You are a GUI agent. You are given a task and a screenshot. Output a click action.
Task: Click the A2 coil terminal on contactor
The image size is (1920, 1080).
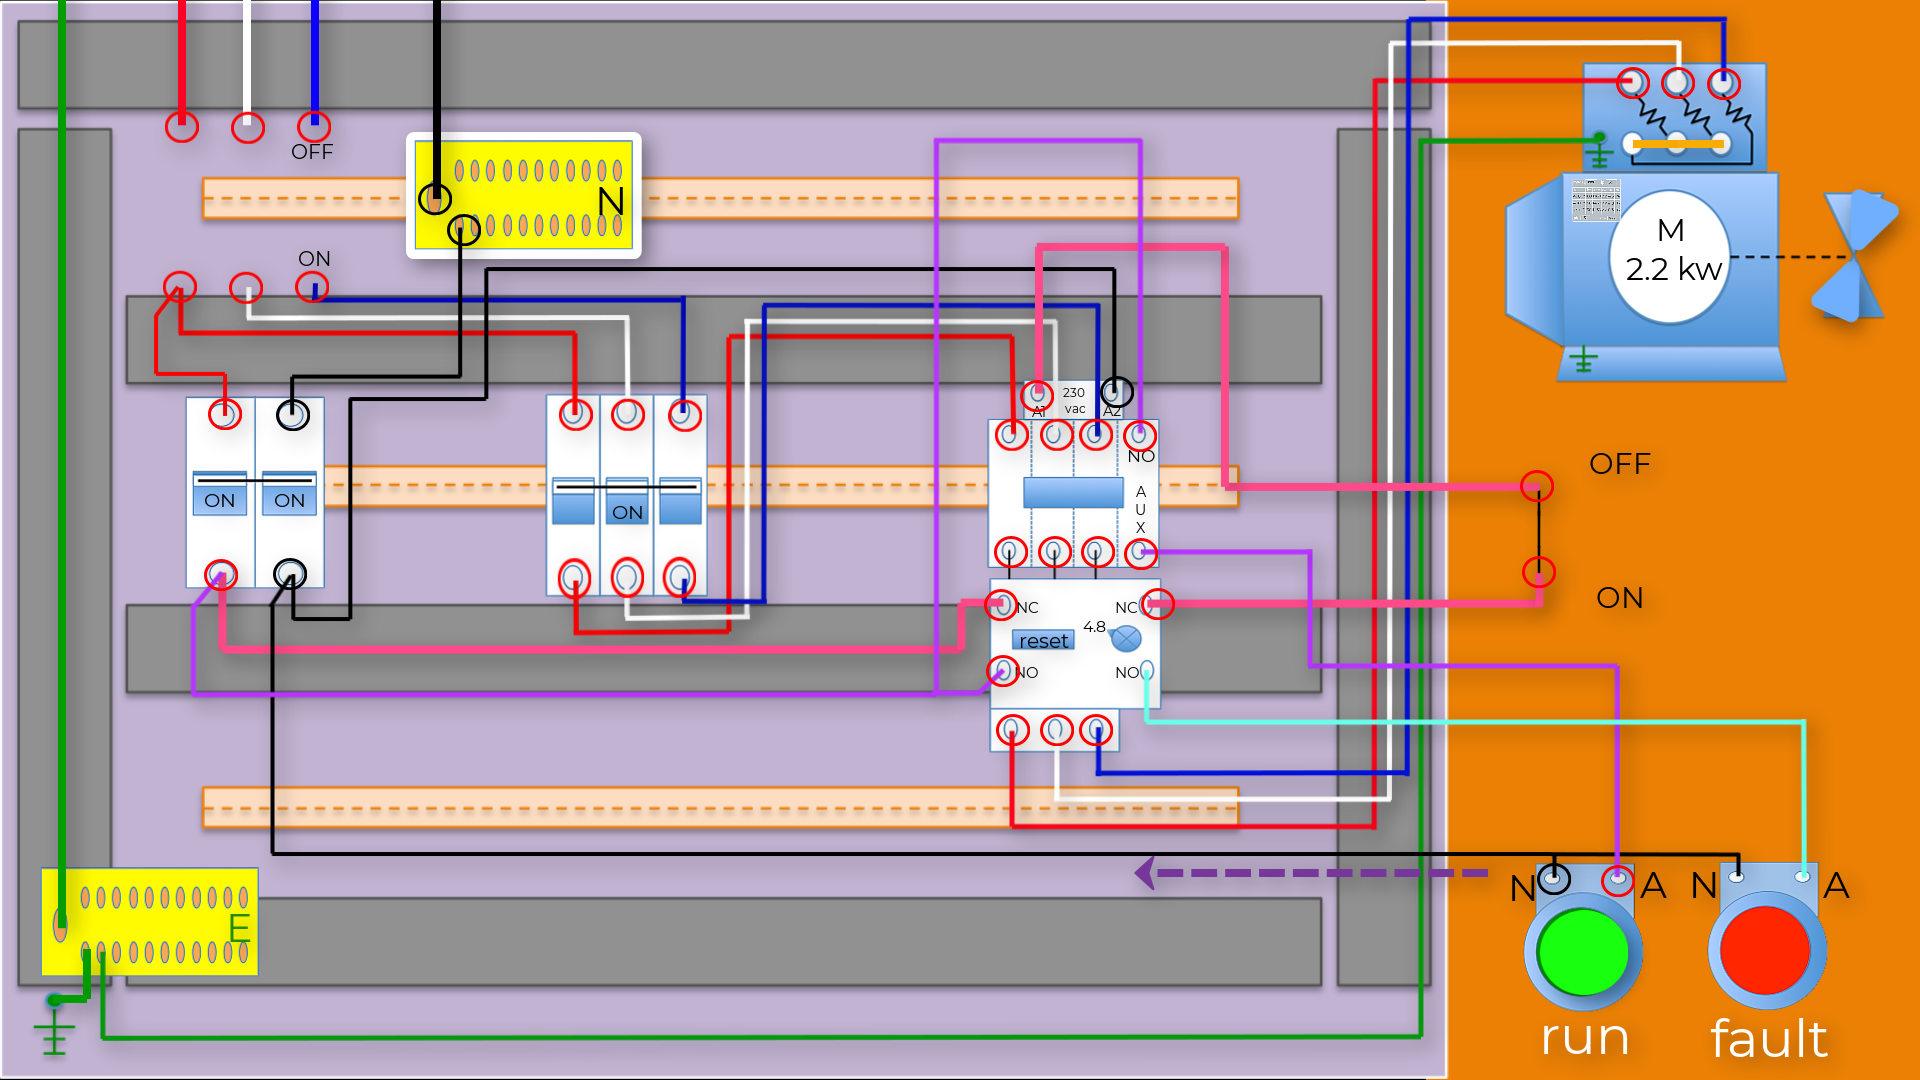(x=1116, y=392)
